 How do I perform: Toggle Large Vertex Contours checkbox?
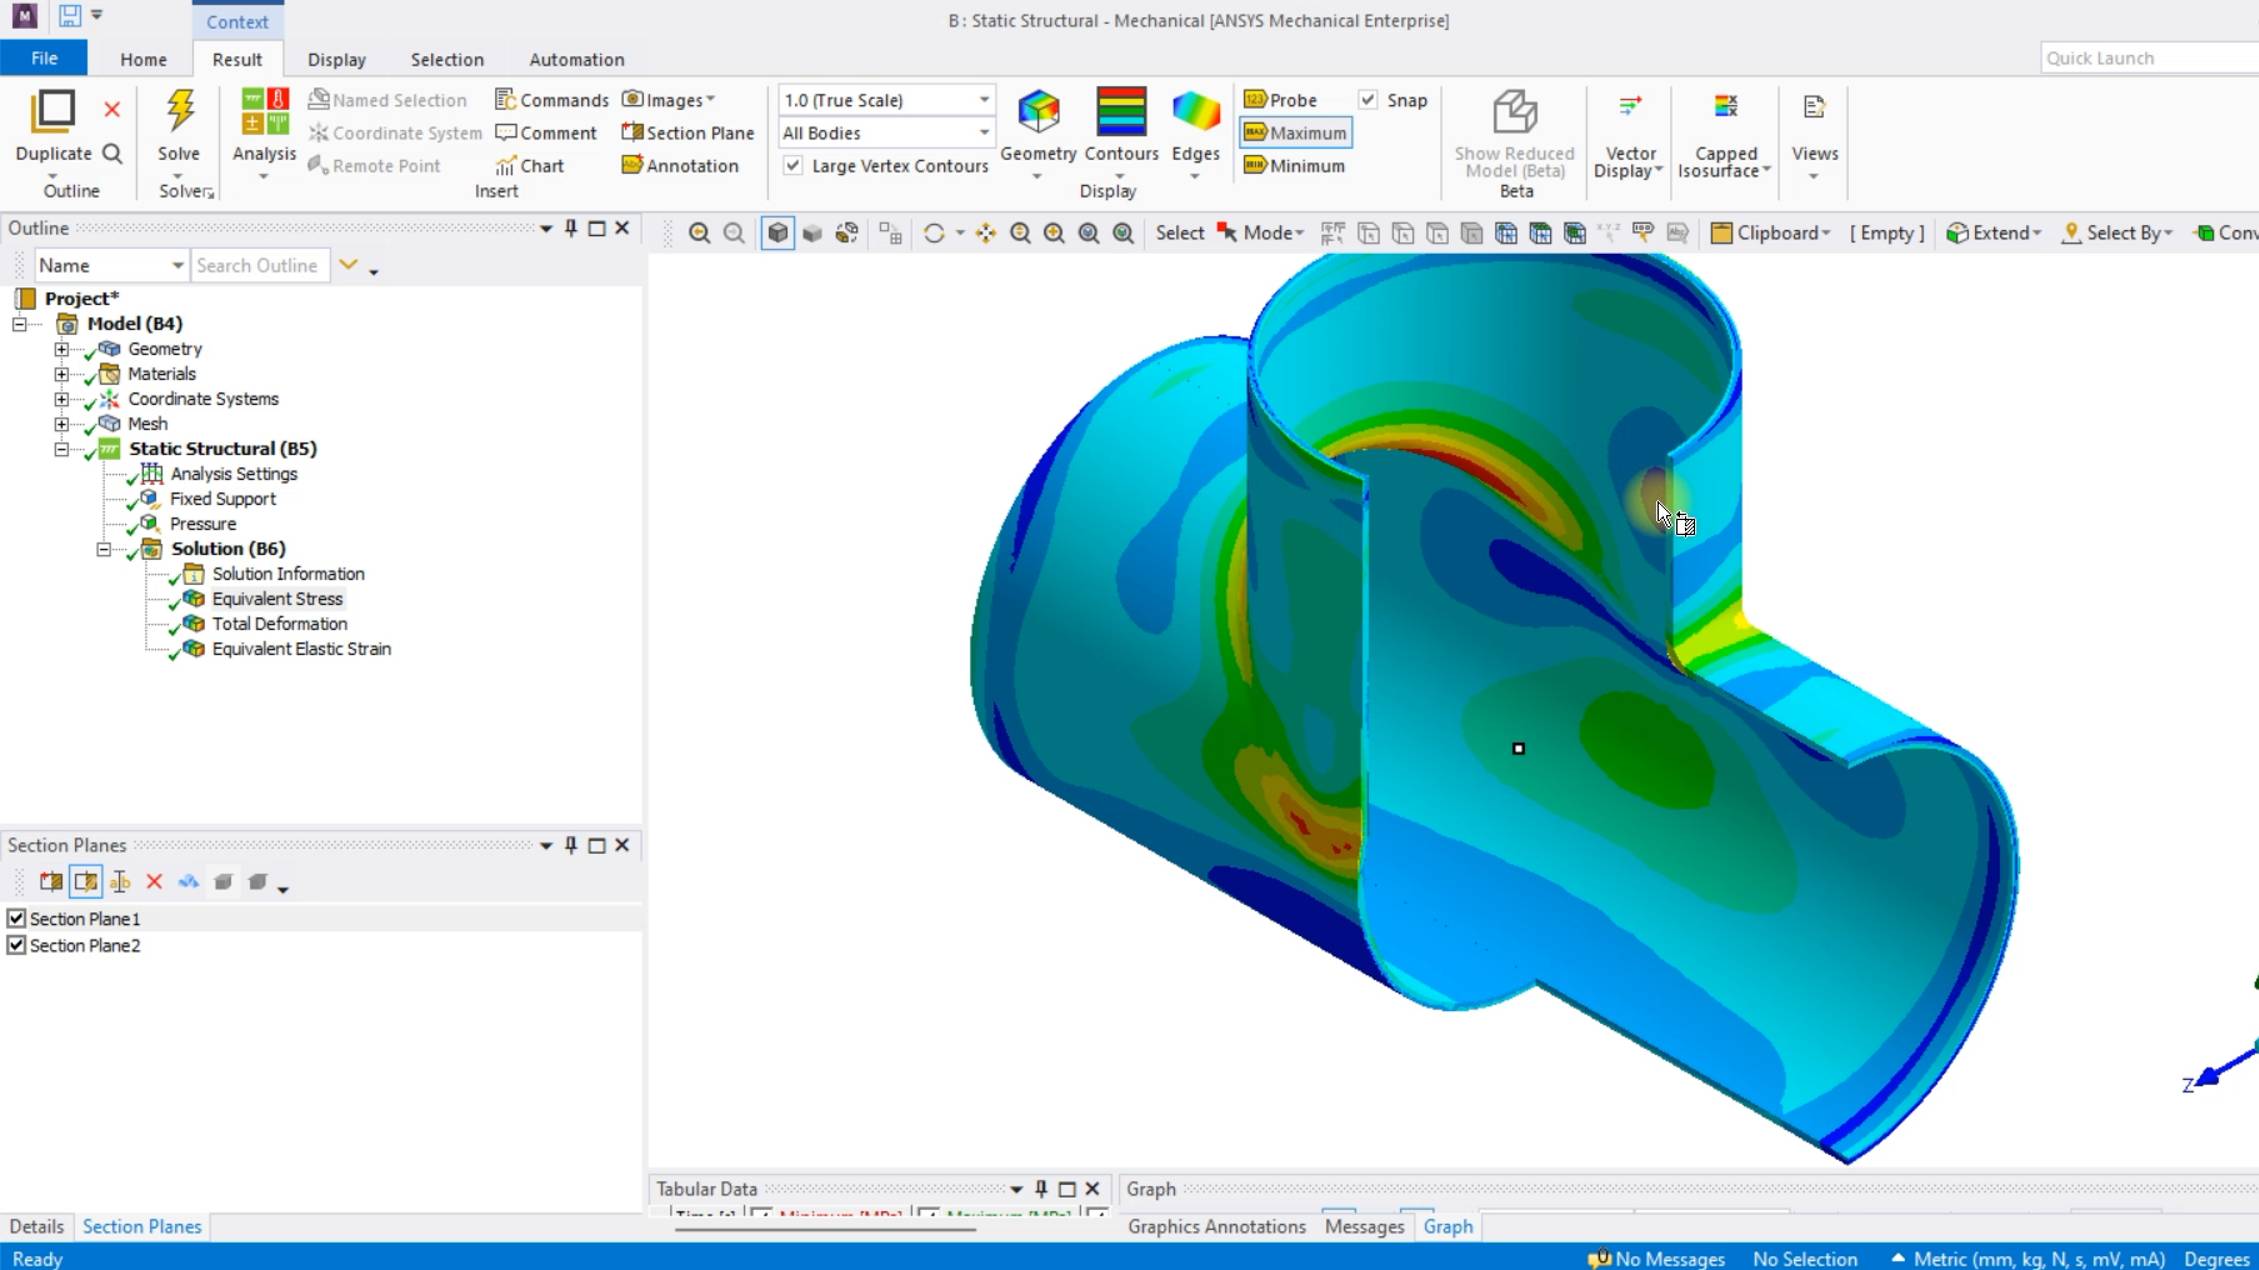coord(793,166)
